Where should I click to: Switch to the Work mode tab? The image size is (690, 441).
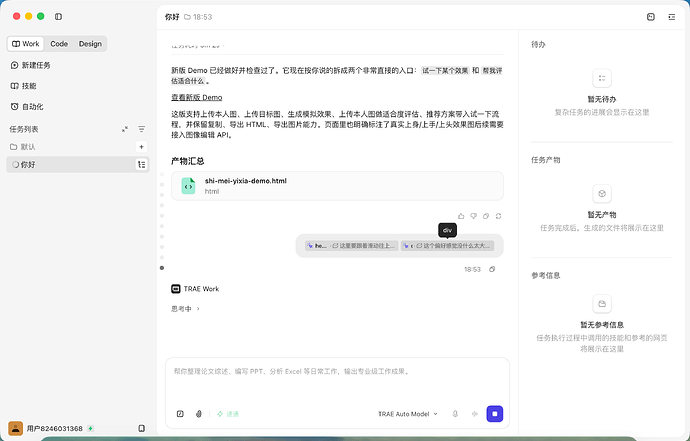[26, 44]
